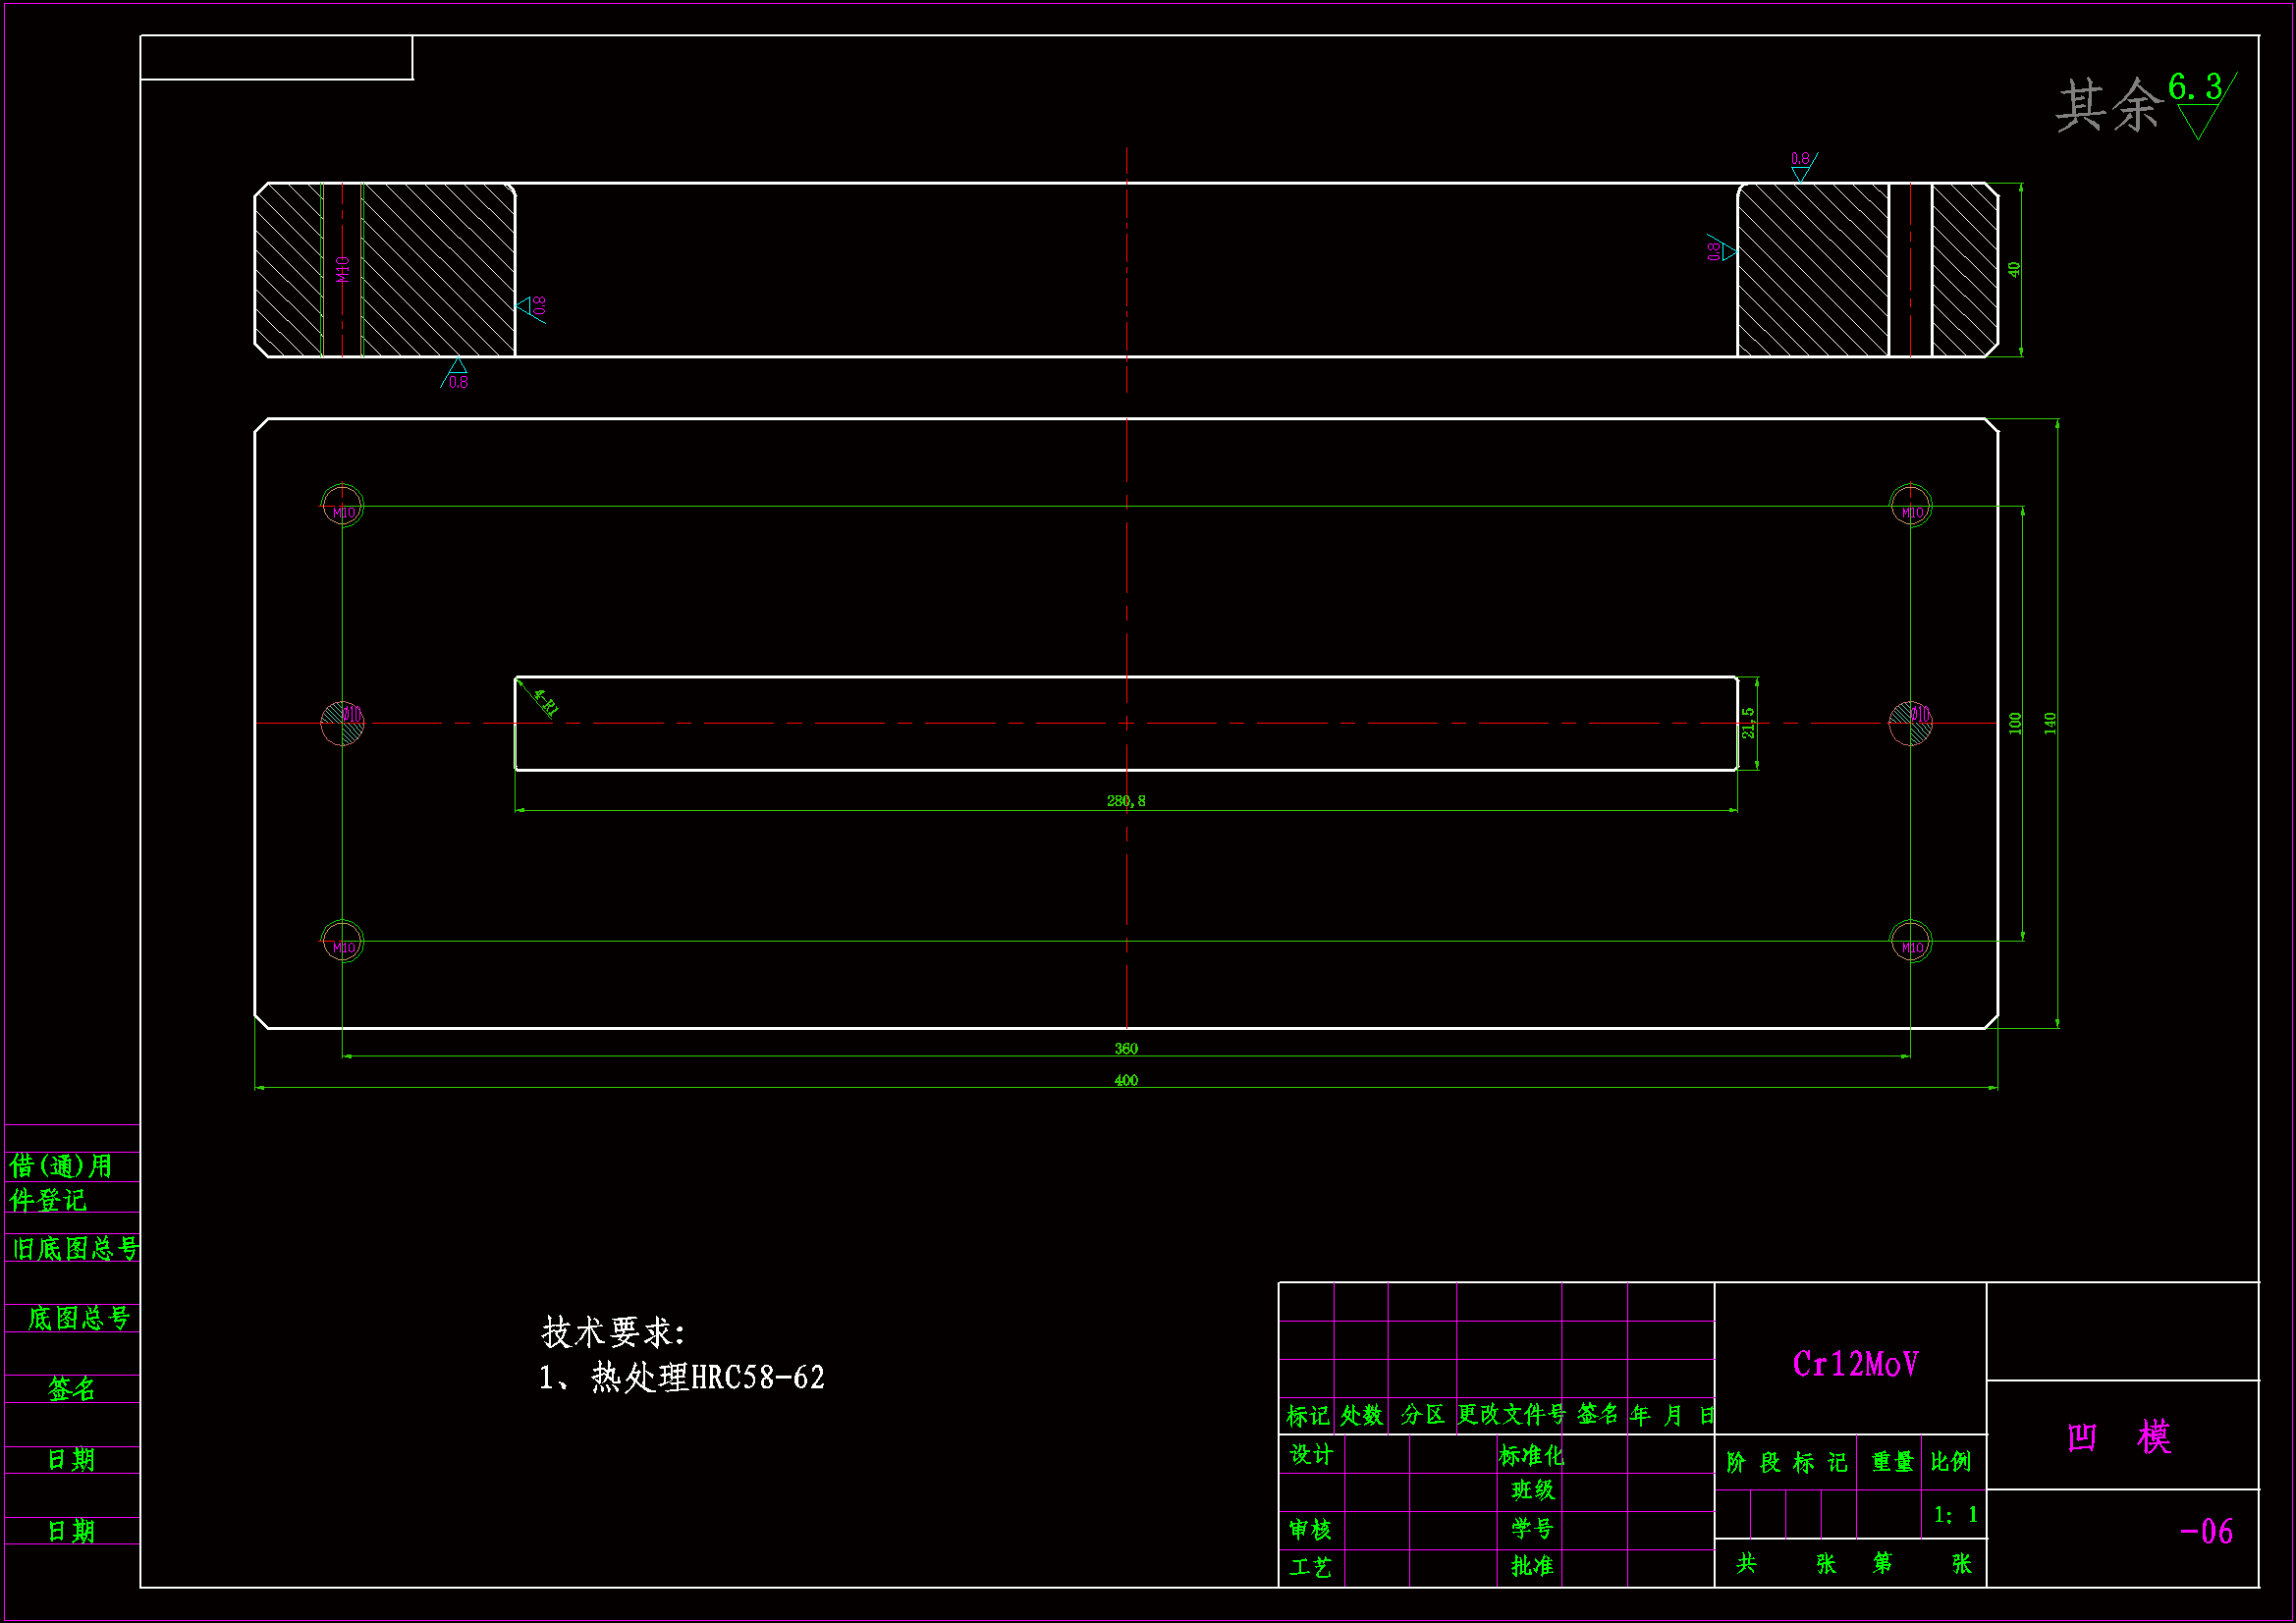The width and height of the screenshot is (2296, 1623).
Task: Select the hatched pin hole on right centerline
Action: 1910,723
